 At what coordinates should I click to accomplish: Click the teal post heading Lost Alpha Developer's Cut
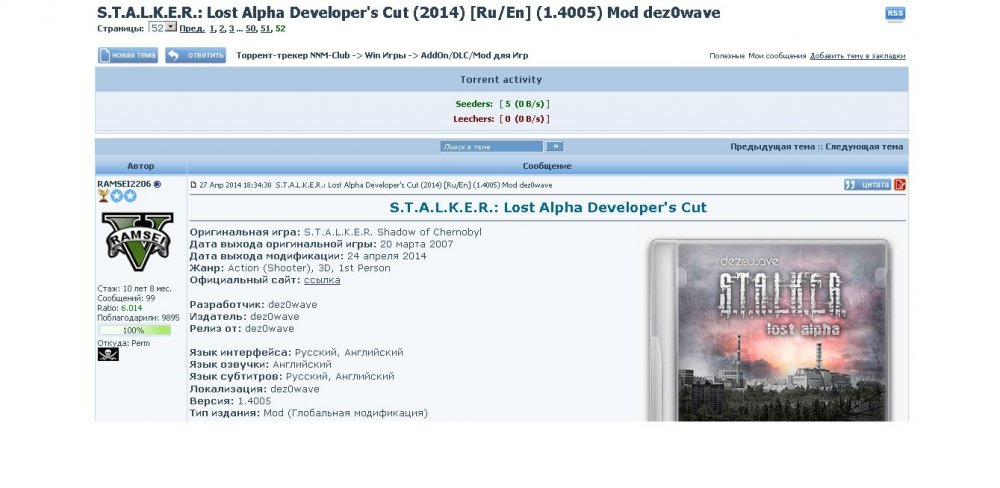[x=548, y=207]
